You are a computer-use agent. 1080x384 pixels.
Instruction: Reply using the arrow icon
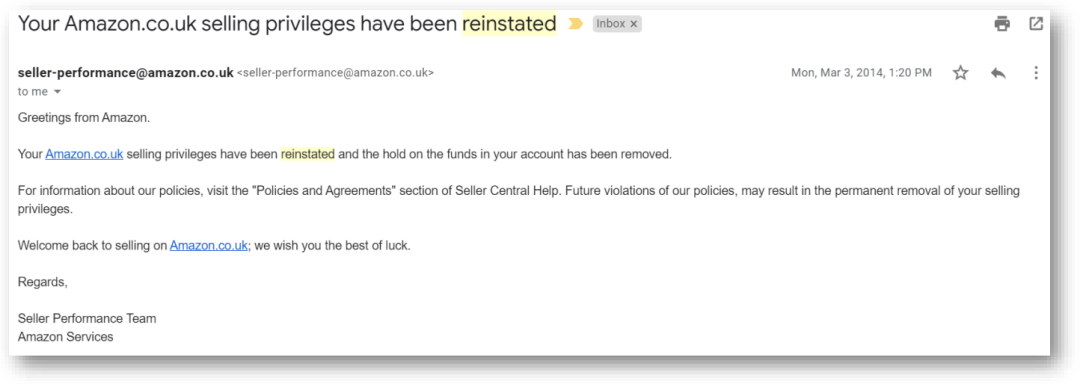tap(998, 73)
